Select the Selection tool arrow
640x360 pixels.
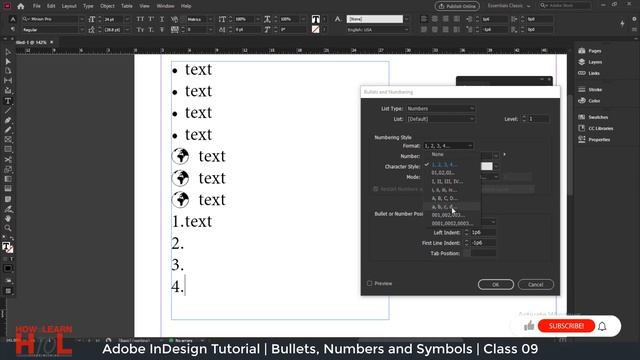(8, 52)
